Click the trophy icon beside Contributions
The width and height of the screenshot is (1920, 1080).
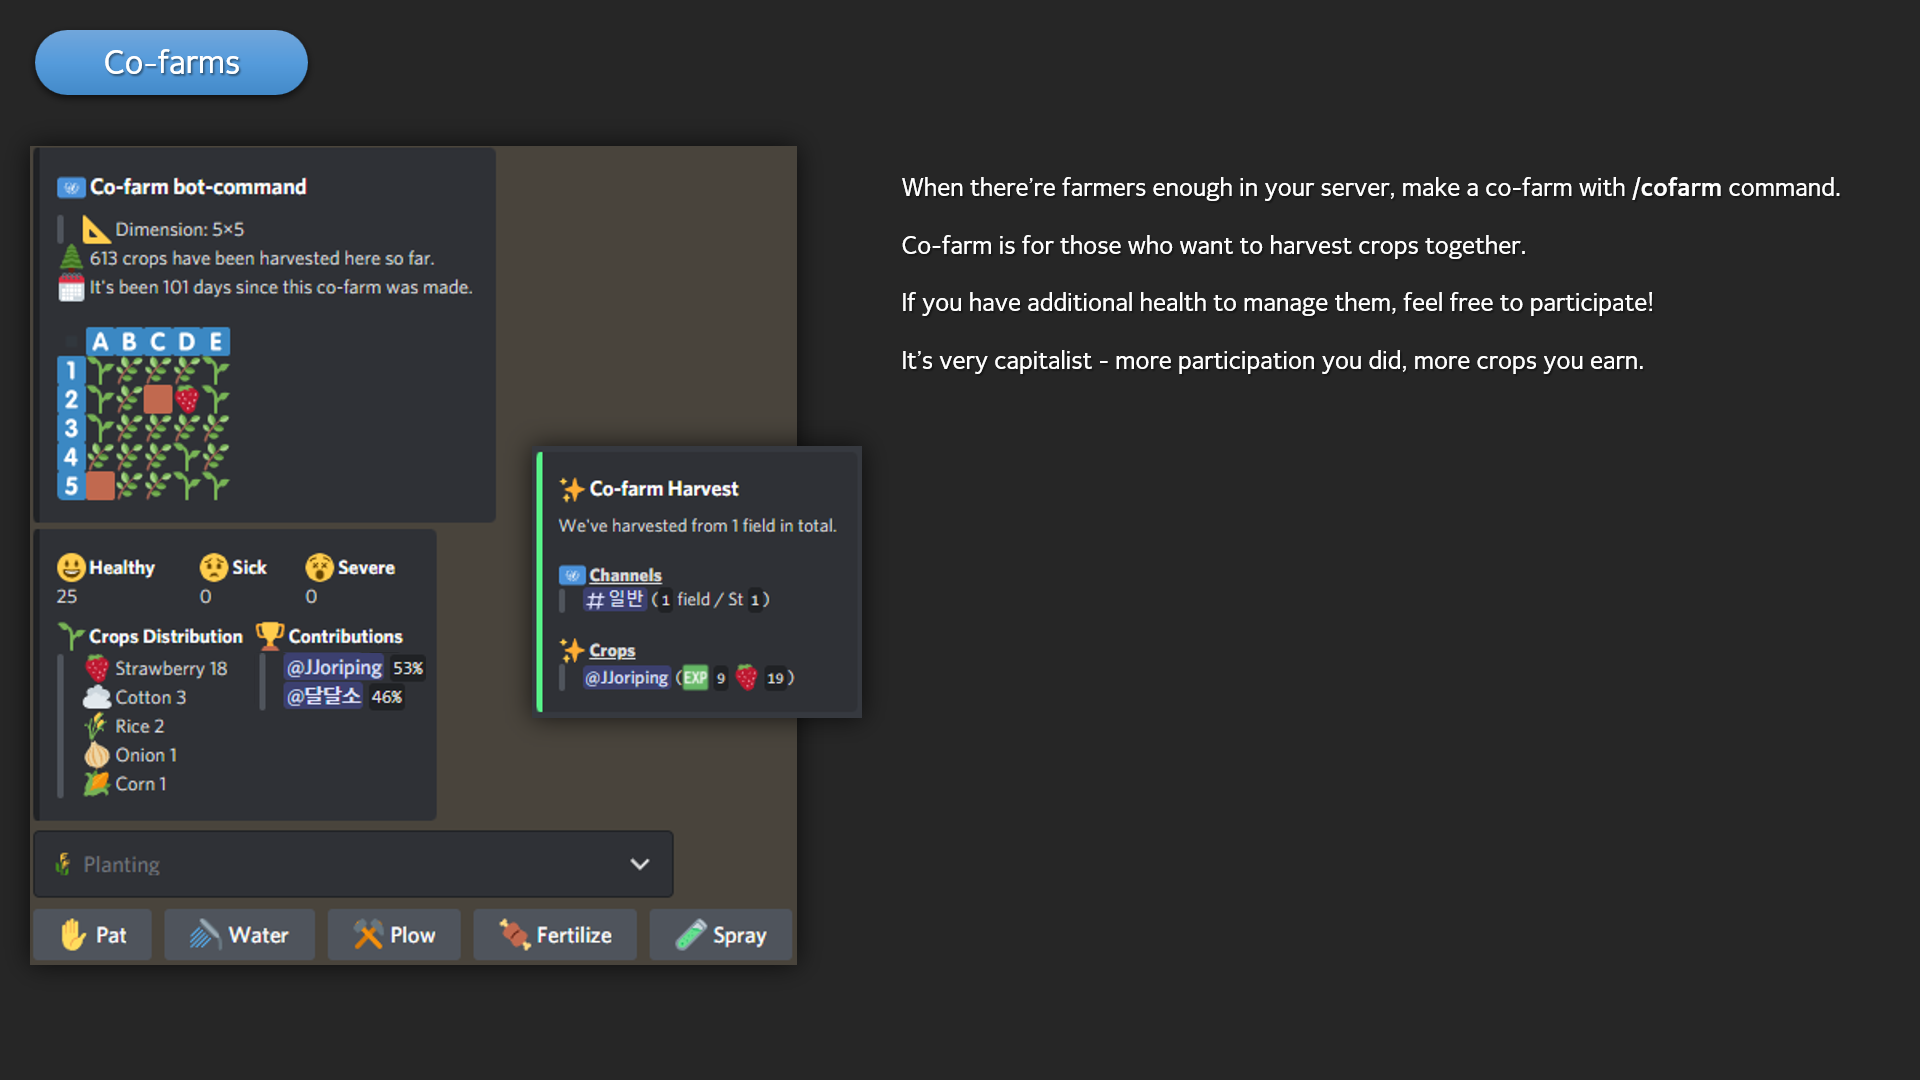[x=269, y=636]
